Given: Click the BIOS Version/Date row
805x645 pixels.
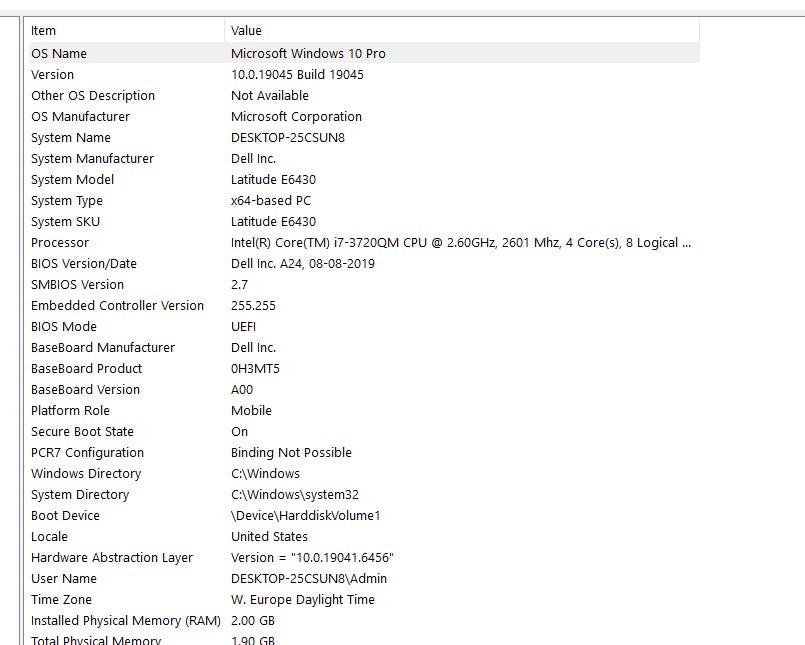Looking at the screenshot, I should [x=364, y=263].
